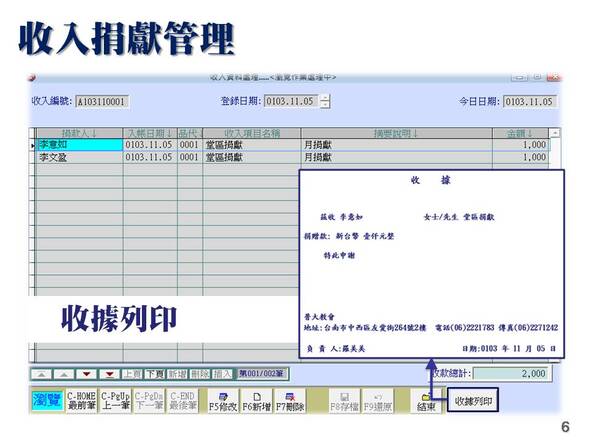The width and height of the screenshot is (590, 443).
Task: Click the 收款總計 total field showing 2,000
Action: coord(512,374)
